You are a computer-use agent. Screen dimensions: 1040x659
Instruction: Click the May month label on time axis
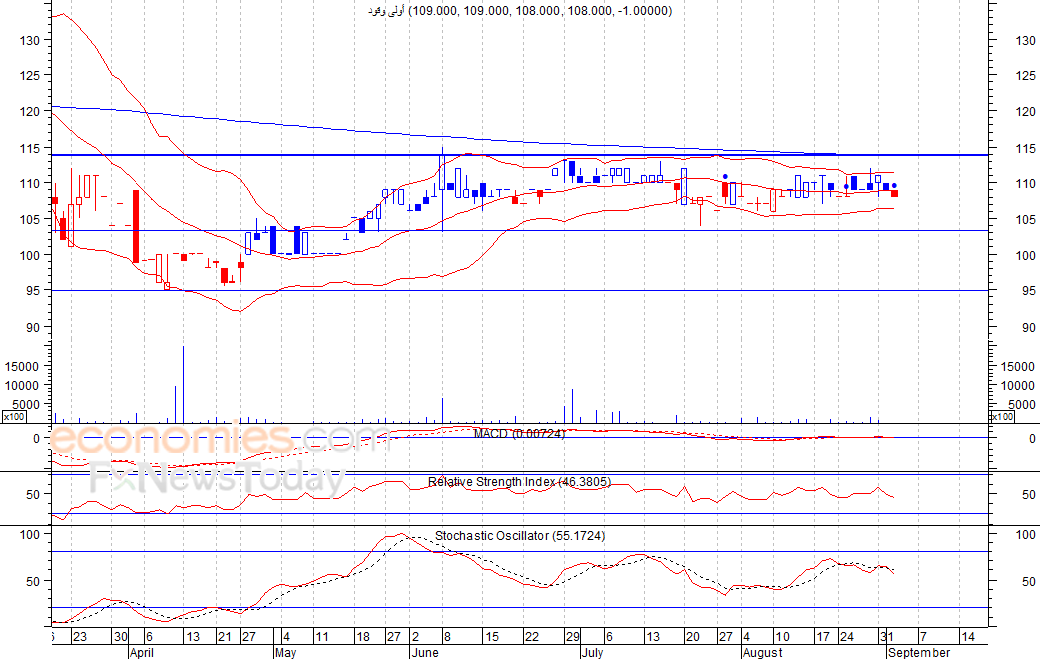coord(285,652)
